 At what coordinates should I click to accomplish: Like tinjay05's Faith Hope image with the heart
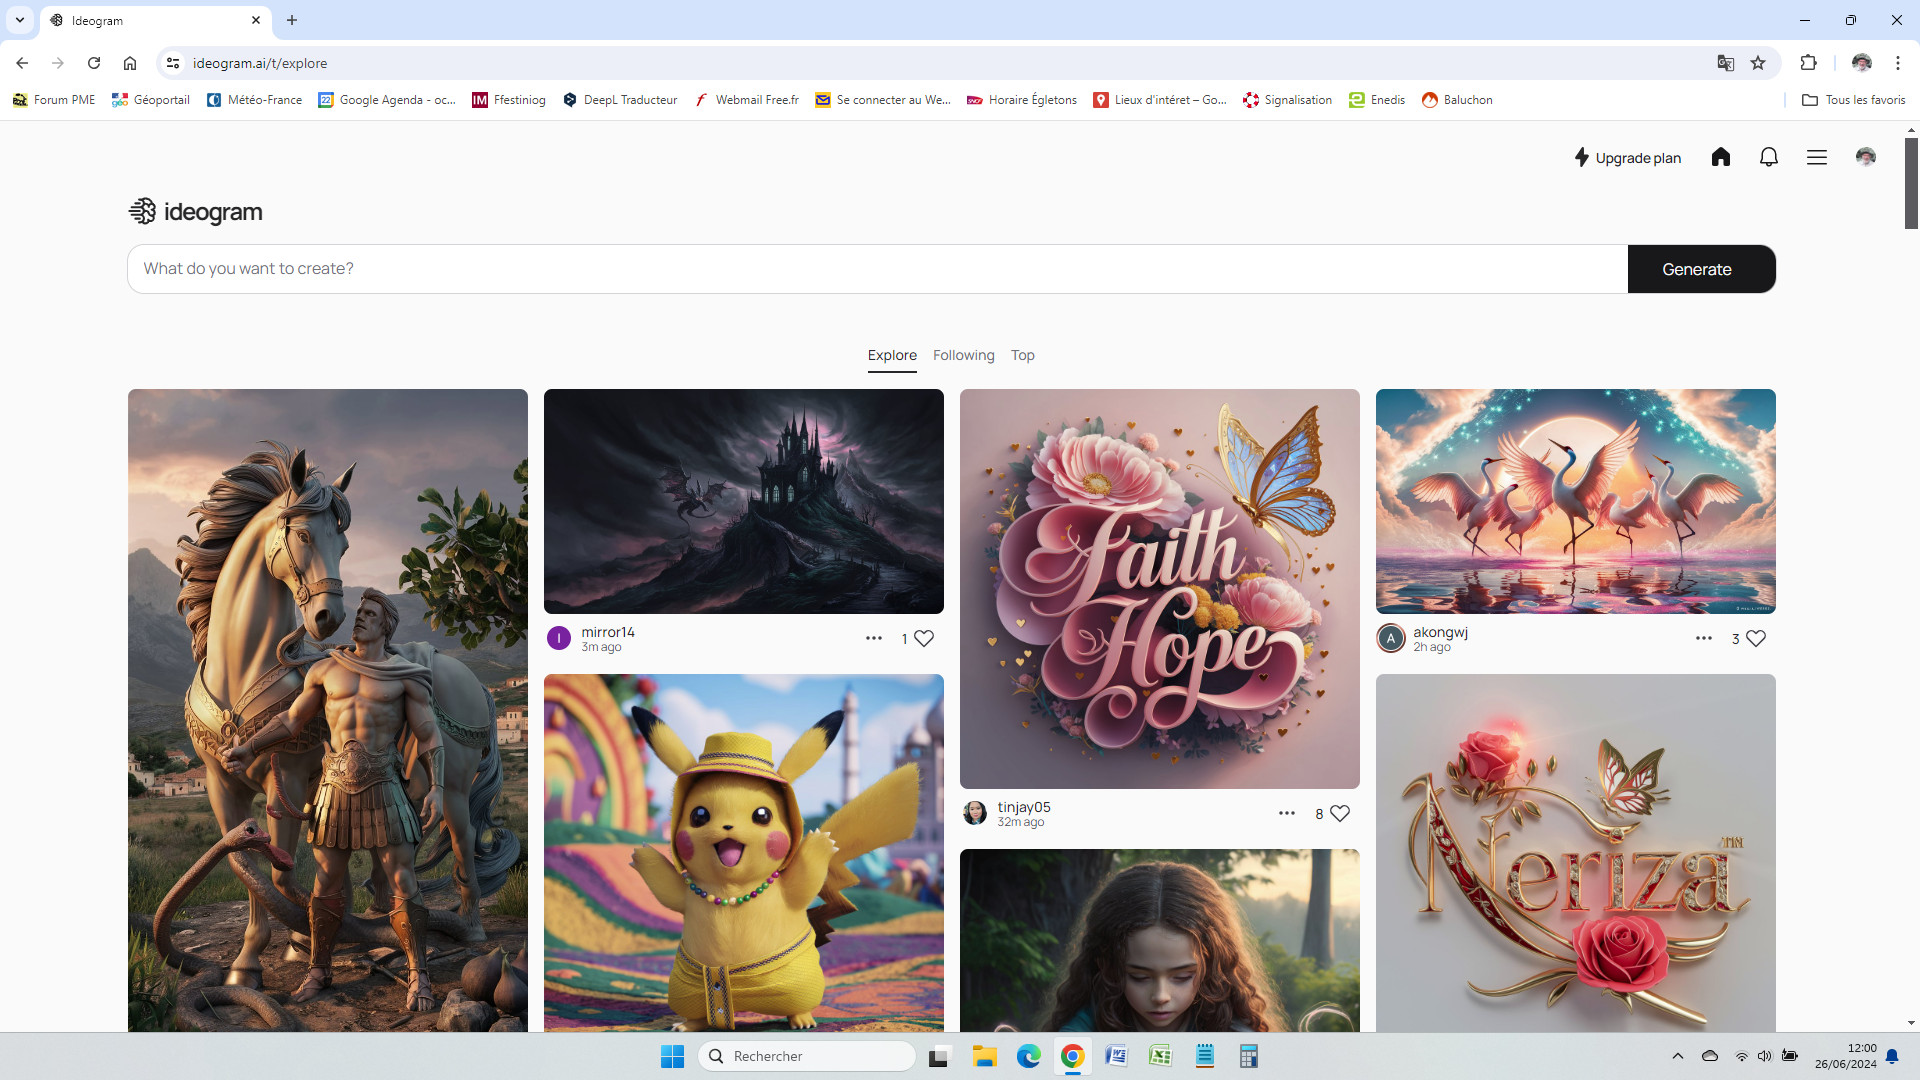[1340, 814]
